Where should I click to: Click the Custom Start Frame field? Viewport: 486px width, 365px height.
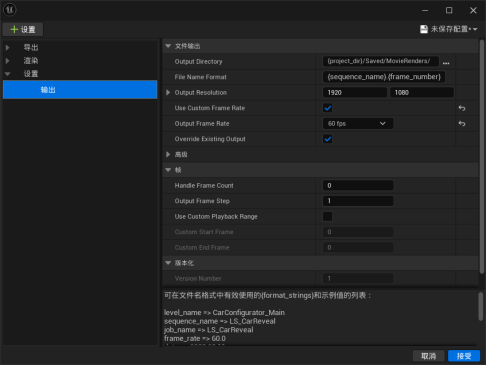point(358,232)
